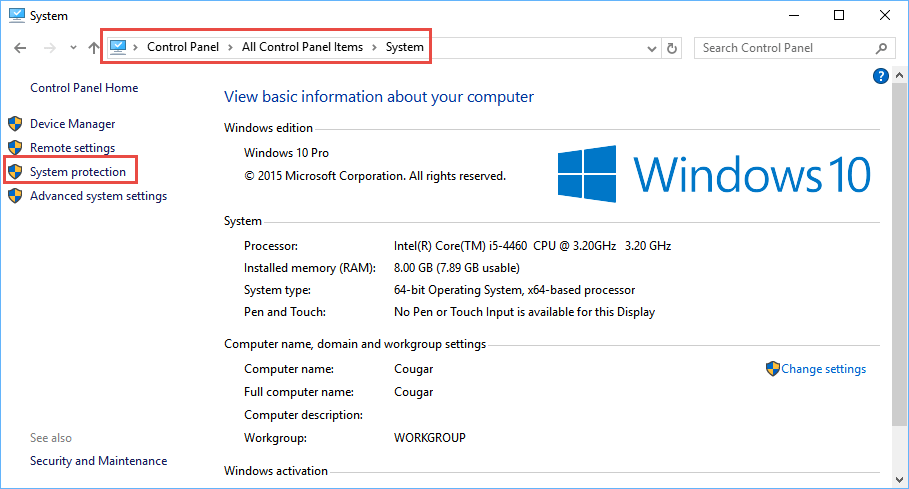
Task: Maximize the System window
Action: pos(838,15)
